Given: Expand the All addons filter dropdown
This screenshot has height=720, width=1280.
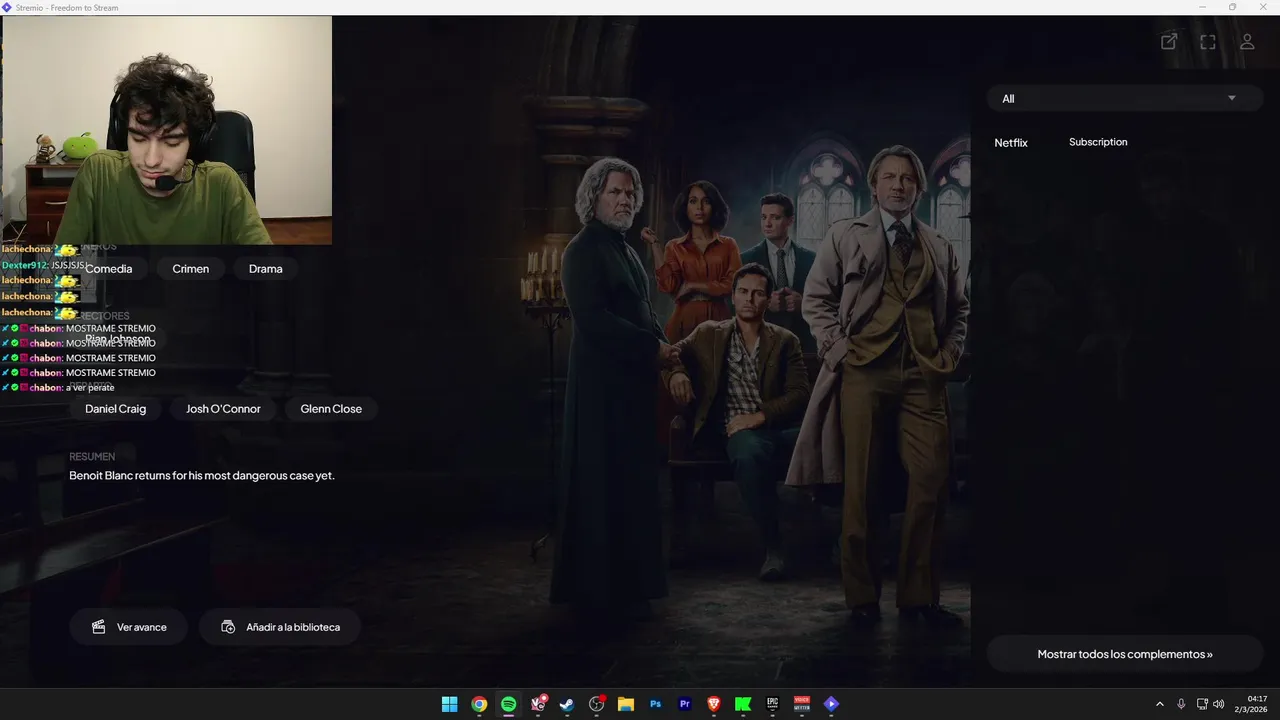Looking at the screenshot, I should [x=1125, y=98].
